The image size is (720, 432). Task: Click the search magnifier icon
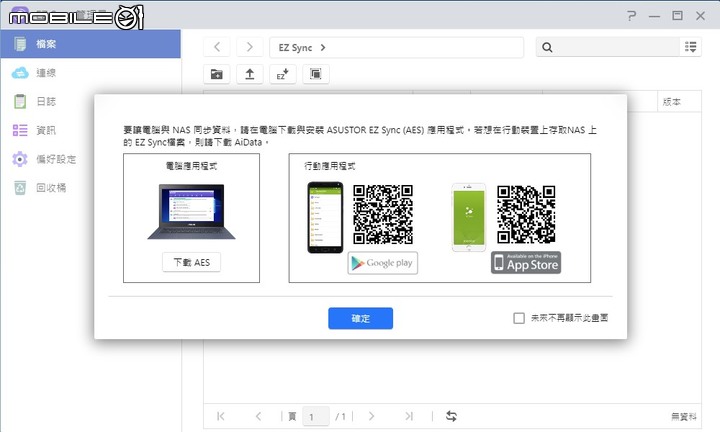click(x=547, y=47)
